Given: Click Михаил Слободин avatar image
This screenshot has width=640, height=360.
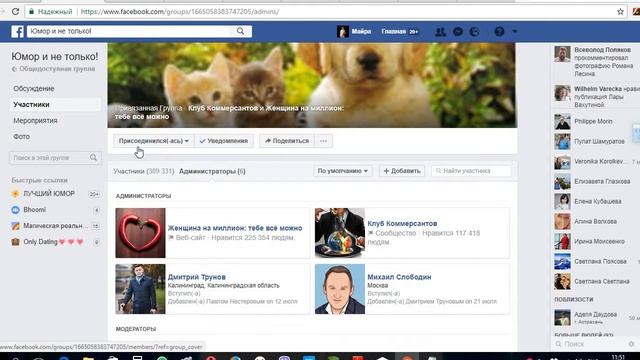Looking at the screenshot, I should pyautogui.click(x=340, y=289).
